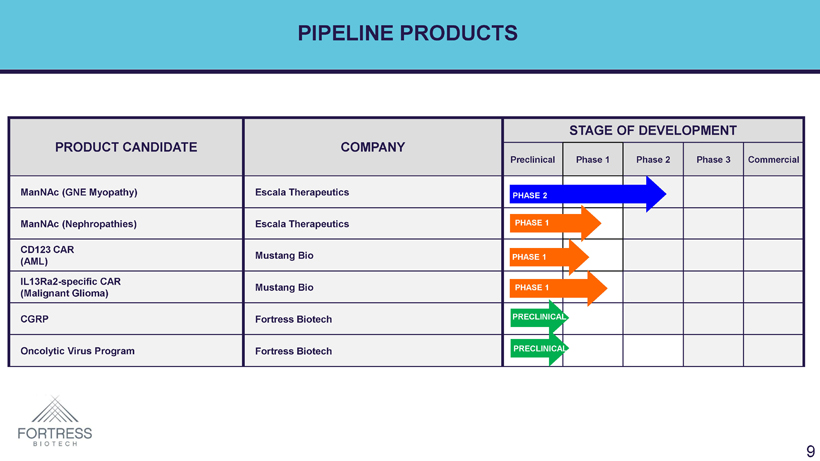Image resolution: width=820 pixels, height=461 pixels.
Task: Click the Fortress Biotech logo
Action: pos(54,421)
